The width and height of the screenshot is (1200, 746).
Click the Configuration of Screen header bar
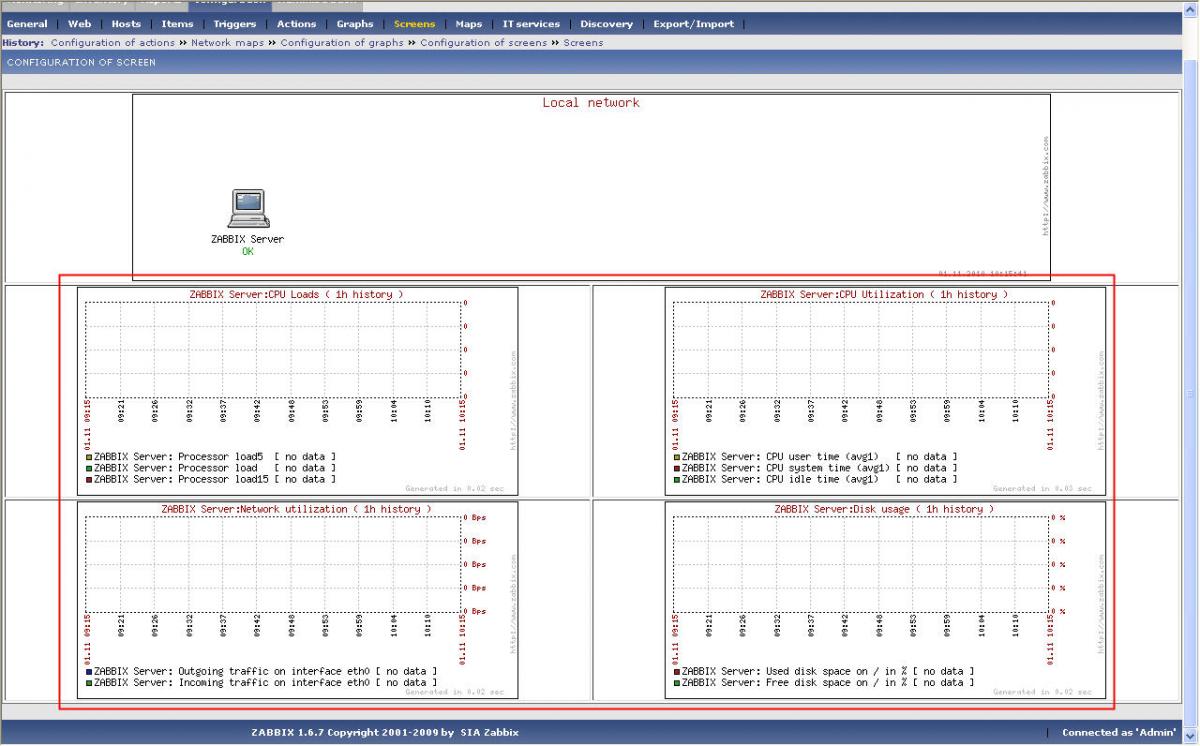click(x=590, y=63)
